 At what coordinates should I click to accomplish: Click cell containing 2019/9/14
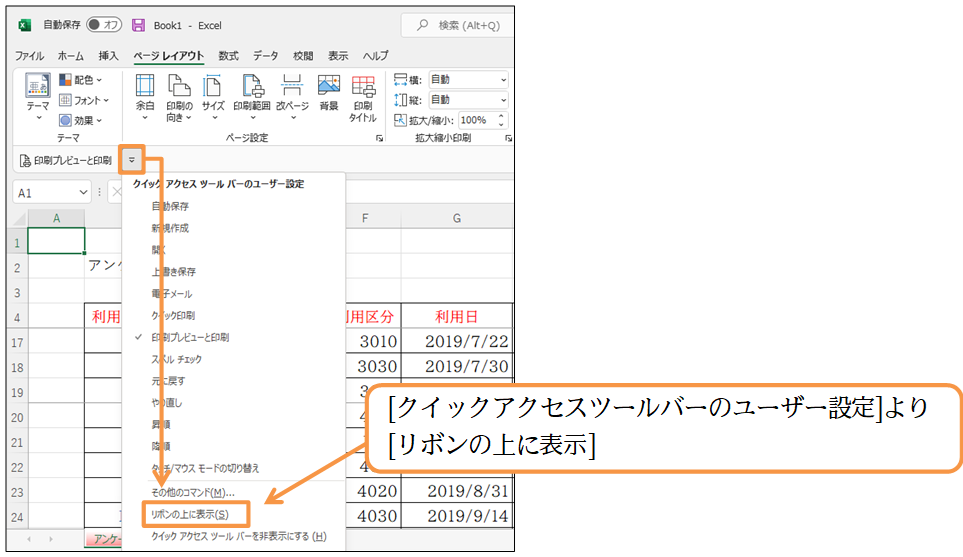(457, 516)
